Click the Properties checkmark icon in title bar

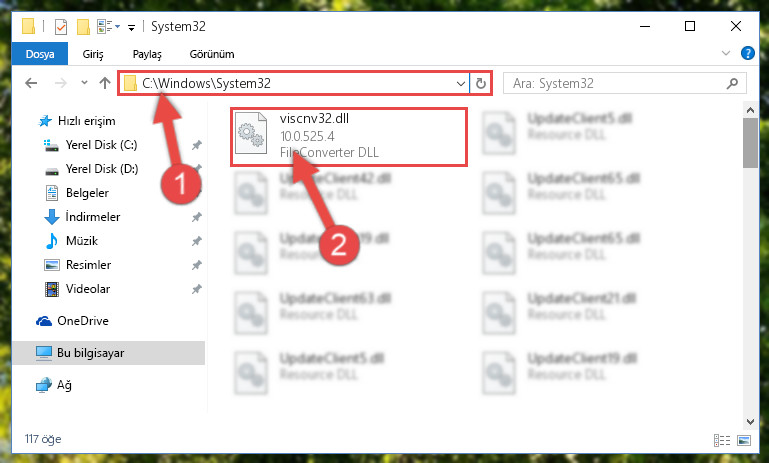(x=61, y=26)
